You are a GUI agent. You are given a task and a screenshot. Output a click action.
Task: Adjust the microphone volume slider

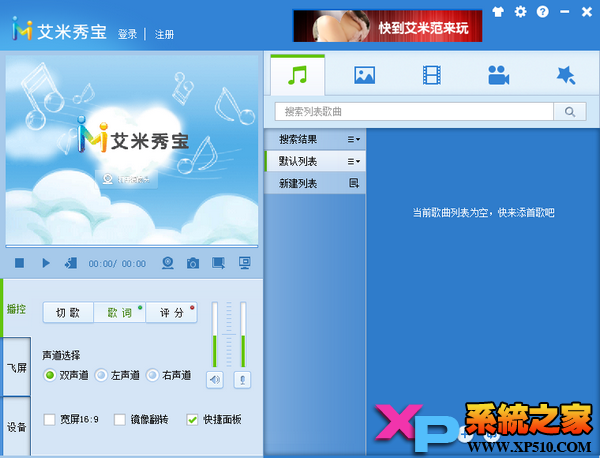(x=243, y=335)
